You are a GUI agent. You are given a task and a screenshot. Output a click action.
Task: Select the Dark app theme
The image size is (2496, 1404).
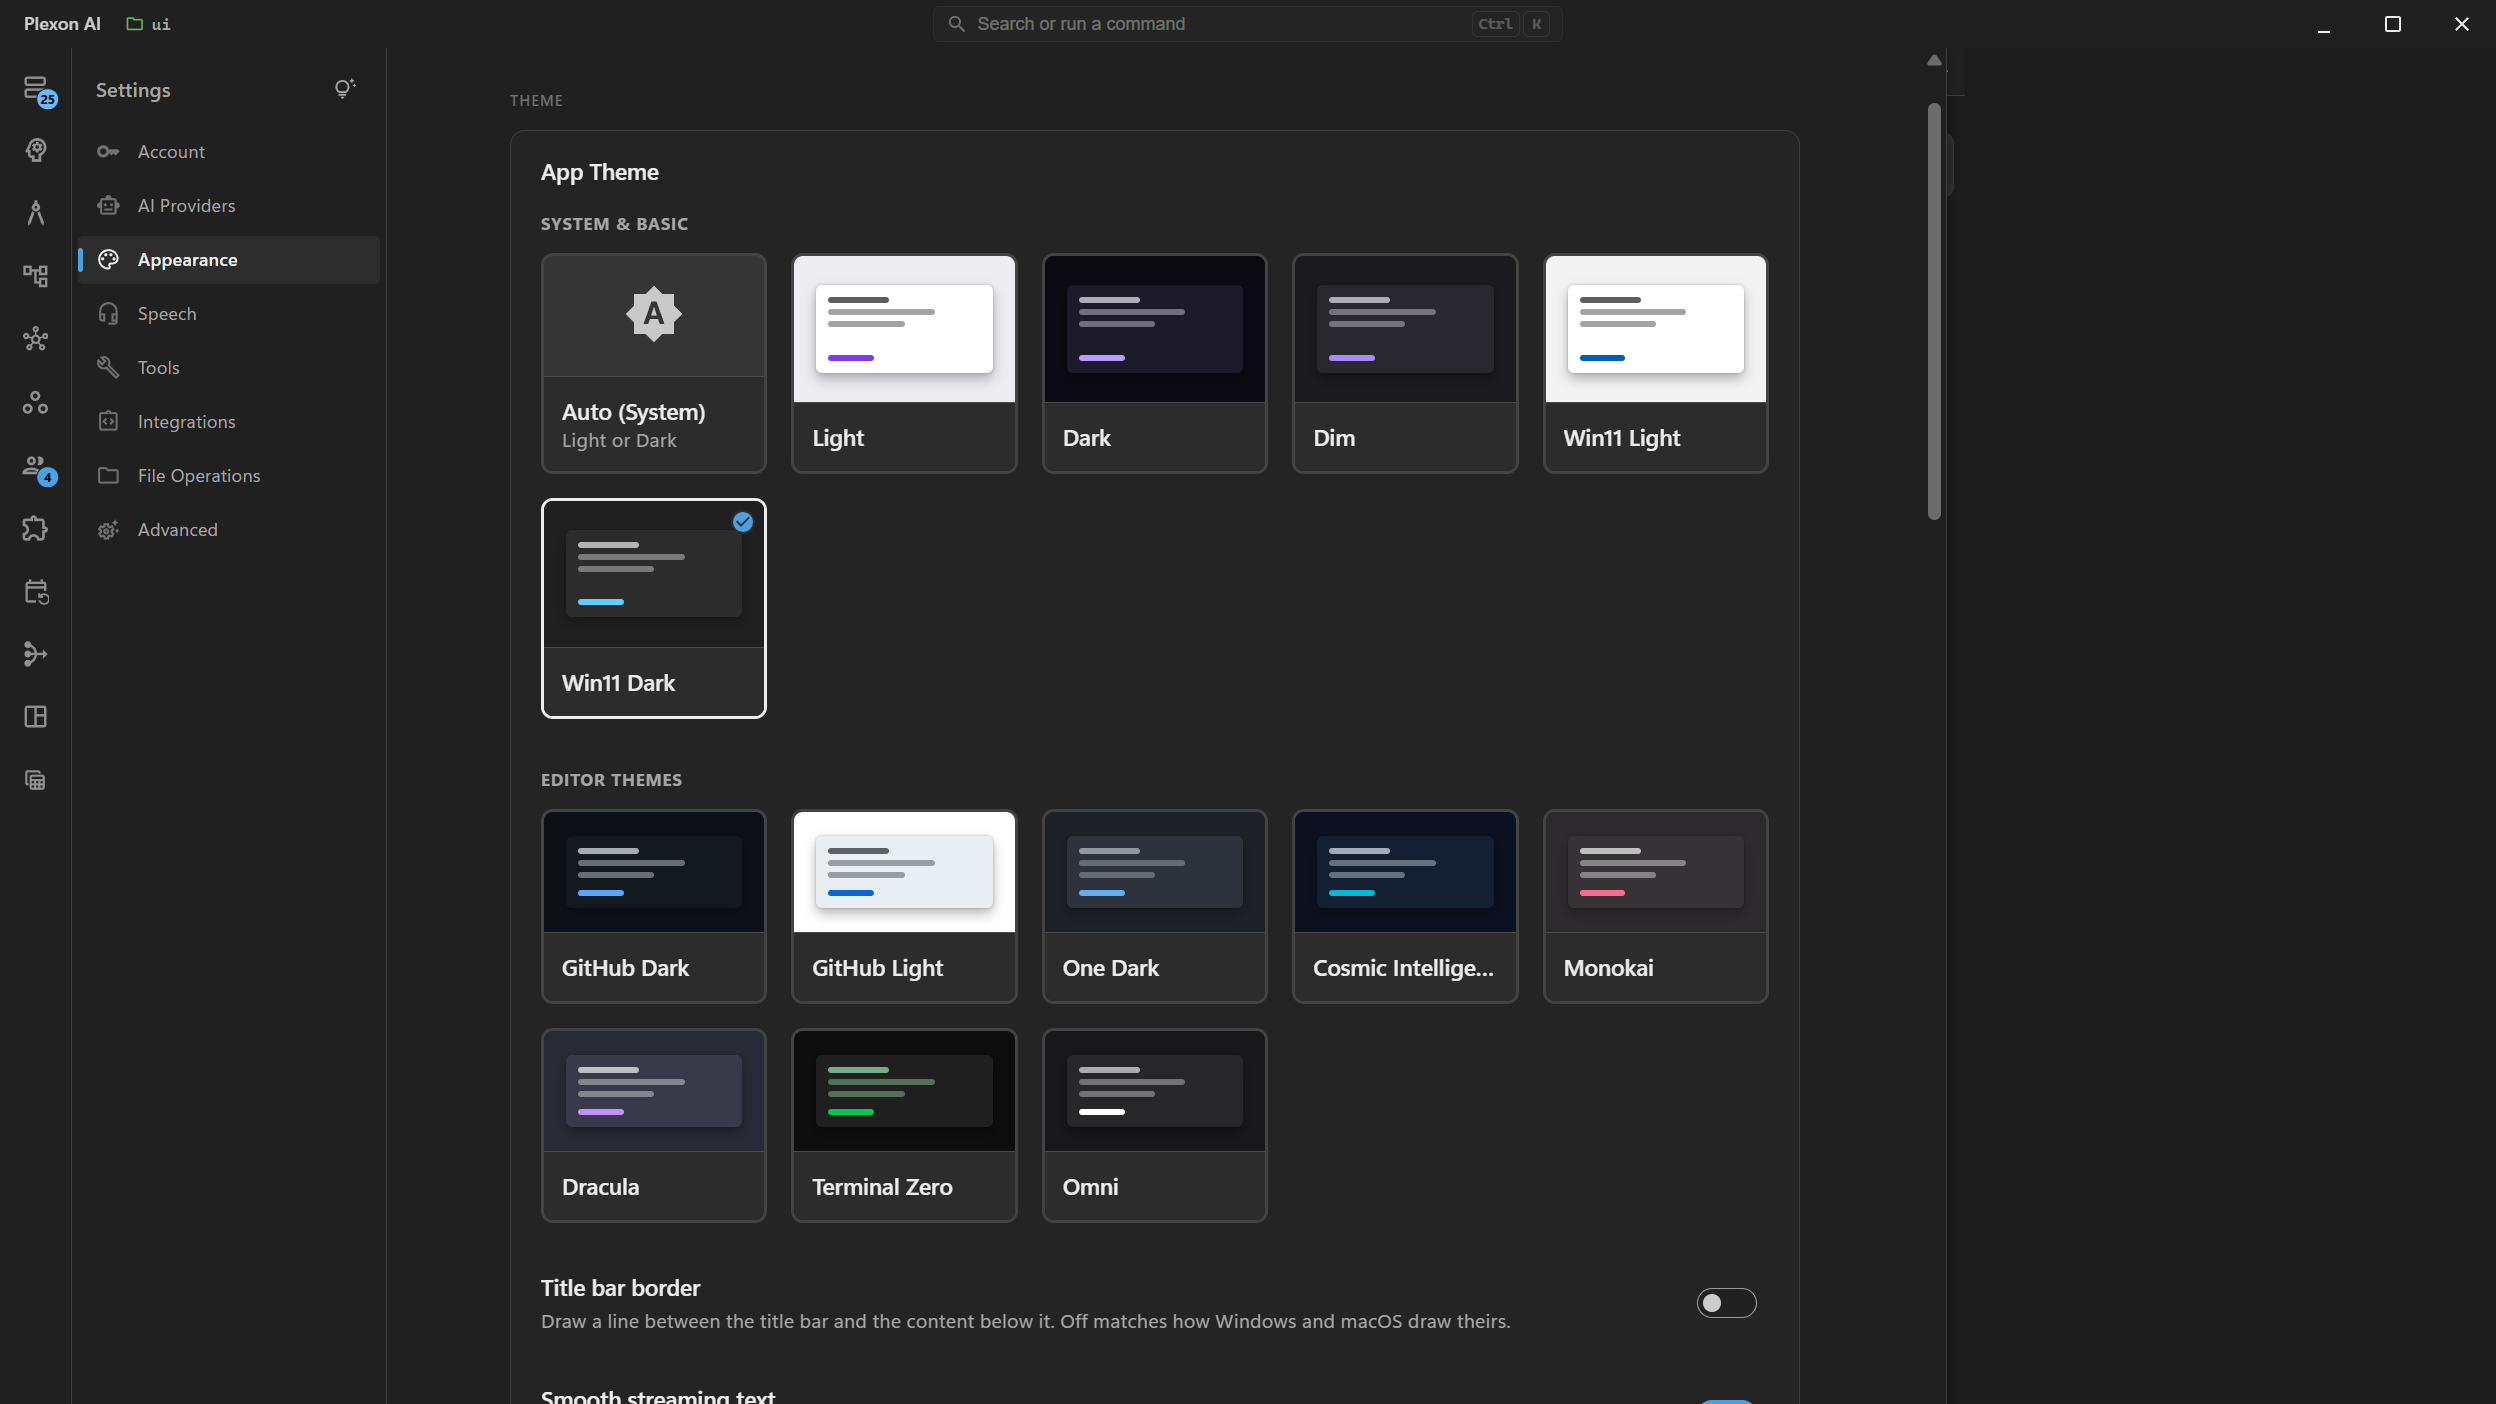point(1155,363)
